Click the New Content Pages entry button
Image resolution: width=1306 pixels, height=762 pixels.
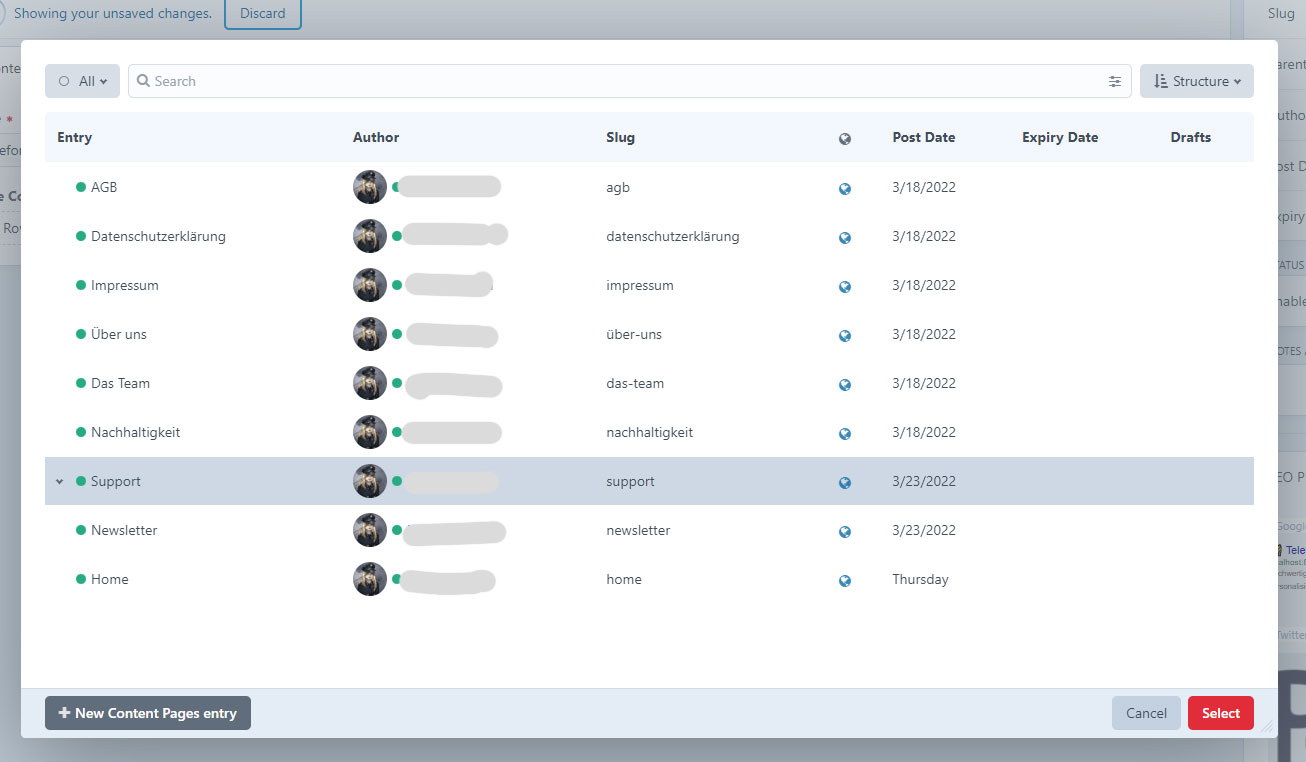point(147,713)
